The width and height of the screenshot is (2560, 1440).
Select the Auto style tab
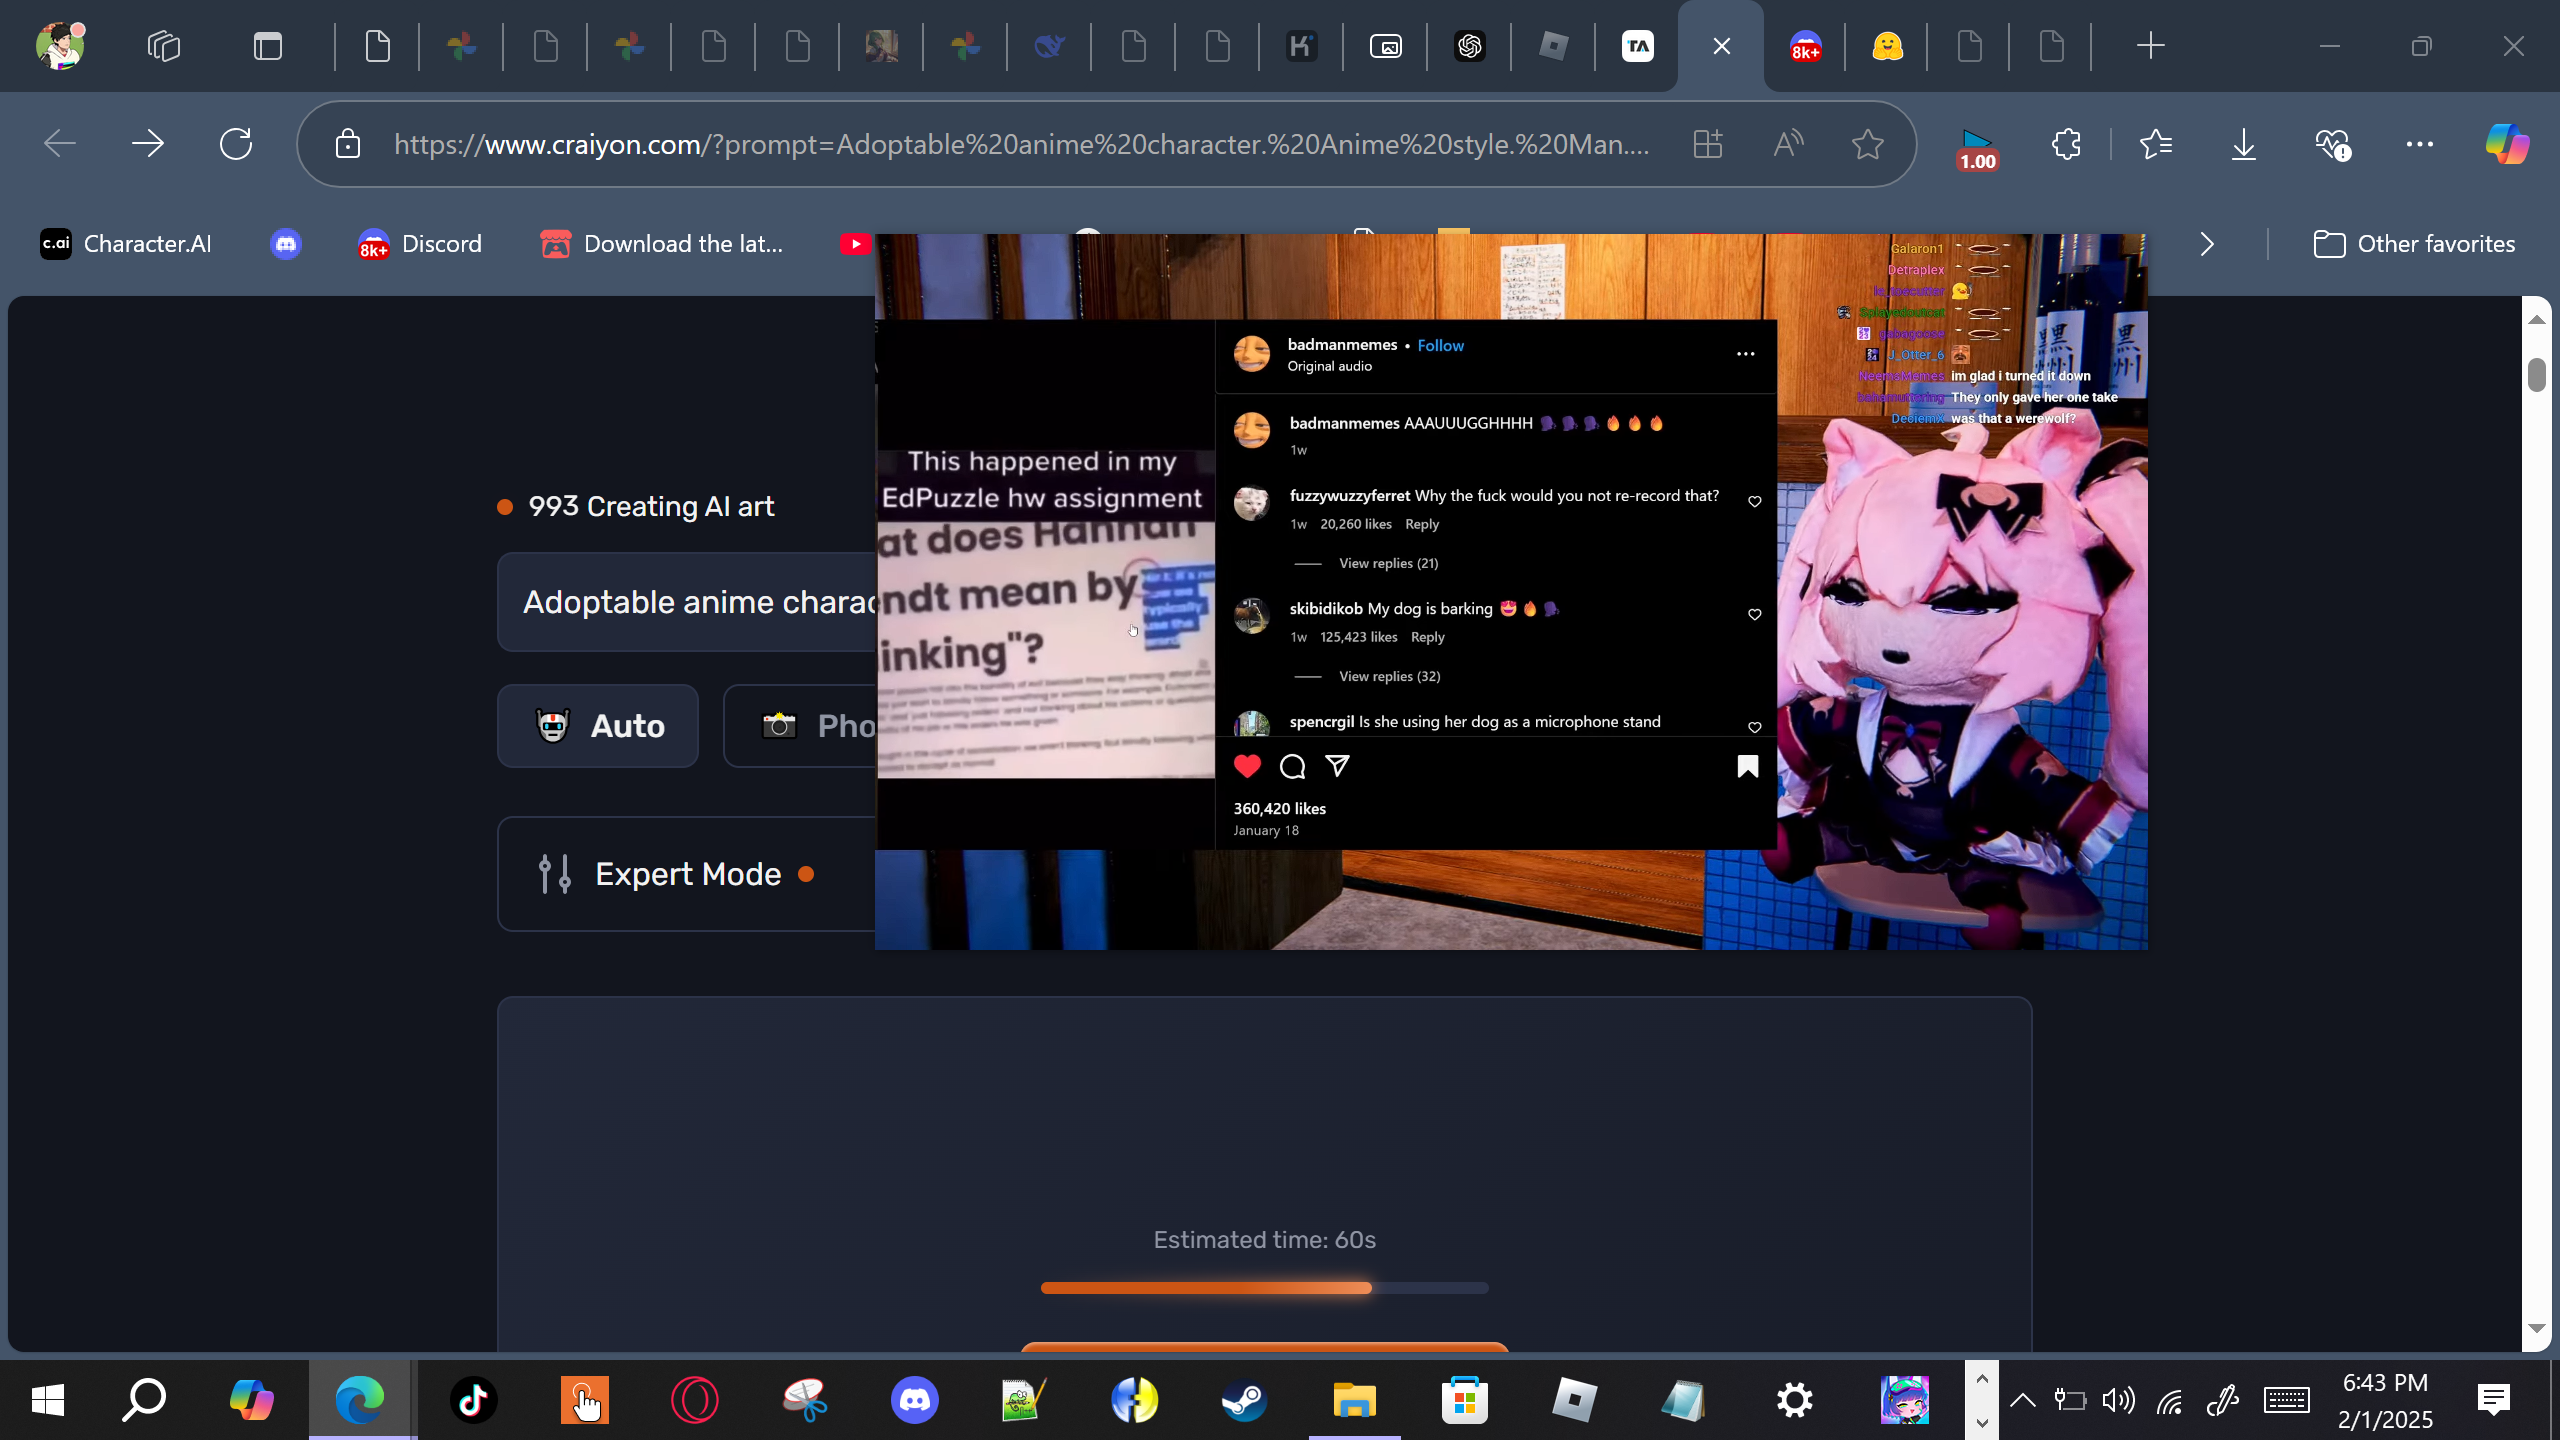point(598,726)
